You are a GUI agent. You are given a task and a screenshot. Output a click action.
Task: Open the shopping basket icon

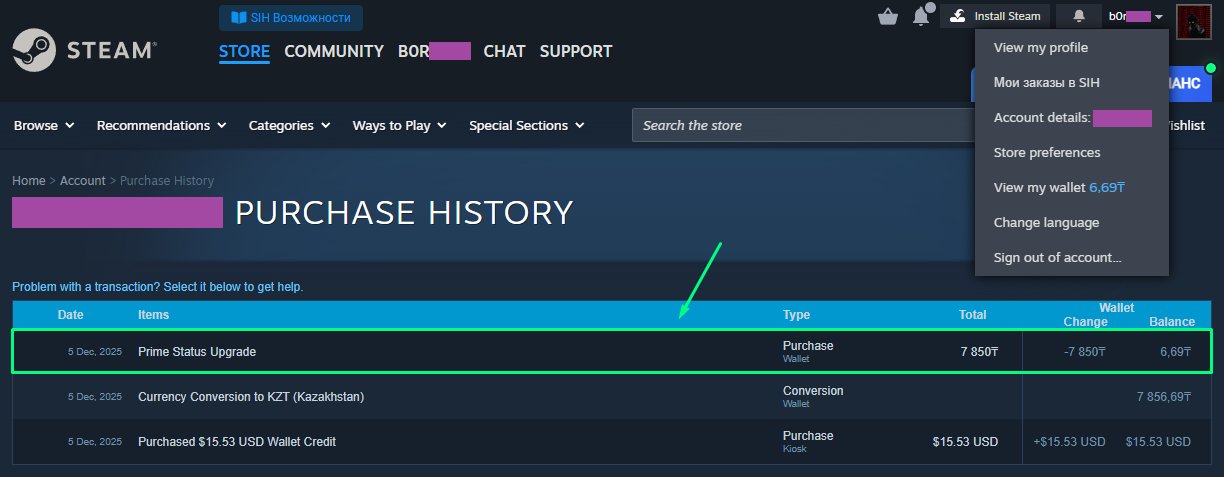[x=887, y=16]
